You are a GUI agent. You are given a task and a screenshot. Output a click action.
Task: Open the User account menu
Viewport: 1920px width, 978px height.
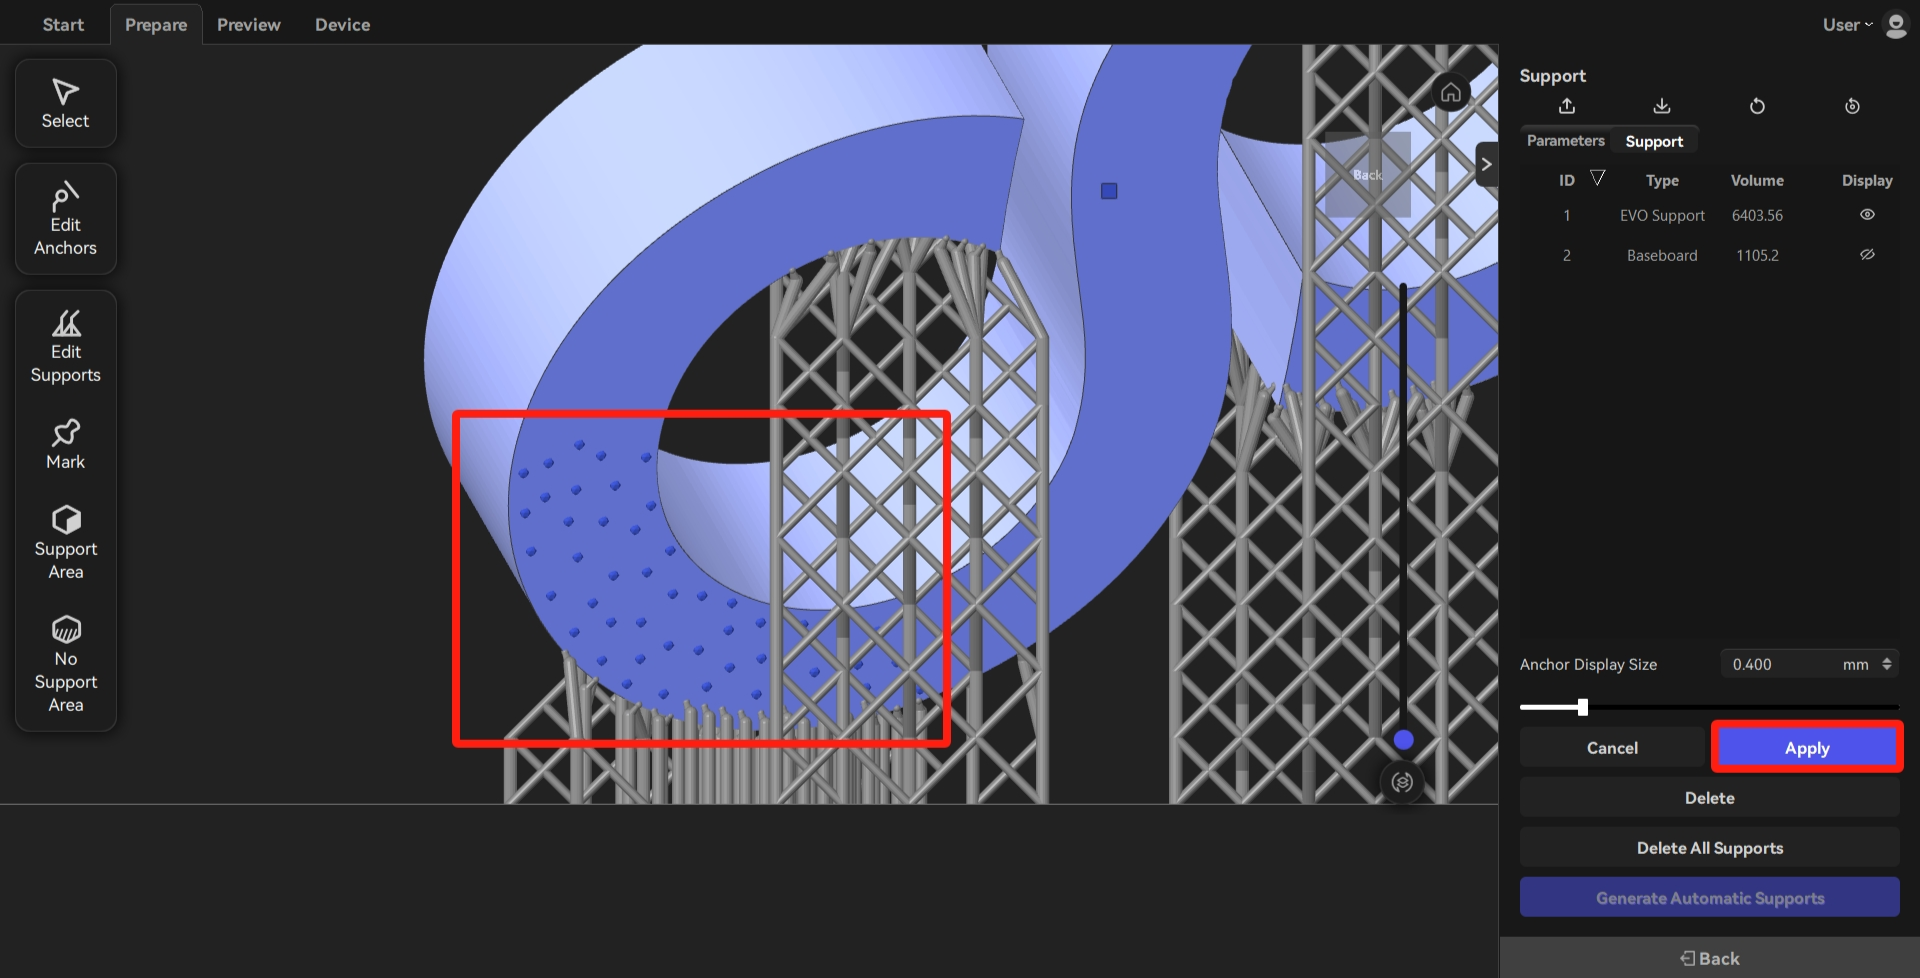(1846, 24)
